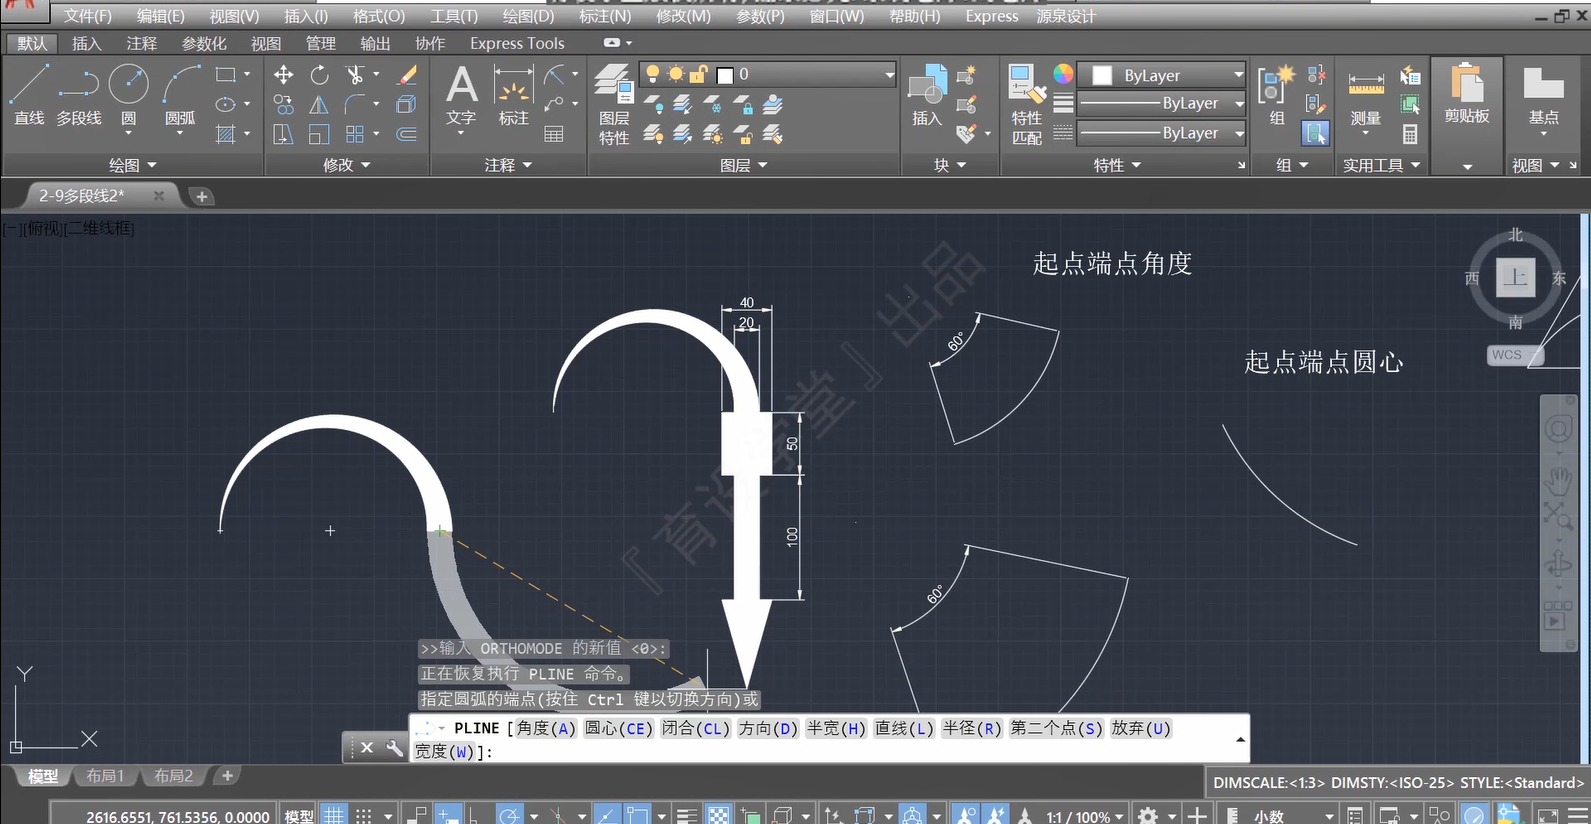Toggle polar tracking in status bar
Image resolution: width=1591 pixels, height=824 pixels.
[x=509, y=816]
